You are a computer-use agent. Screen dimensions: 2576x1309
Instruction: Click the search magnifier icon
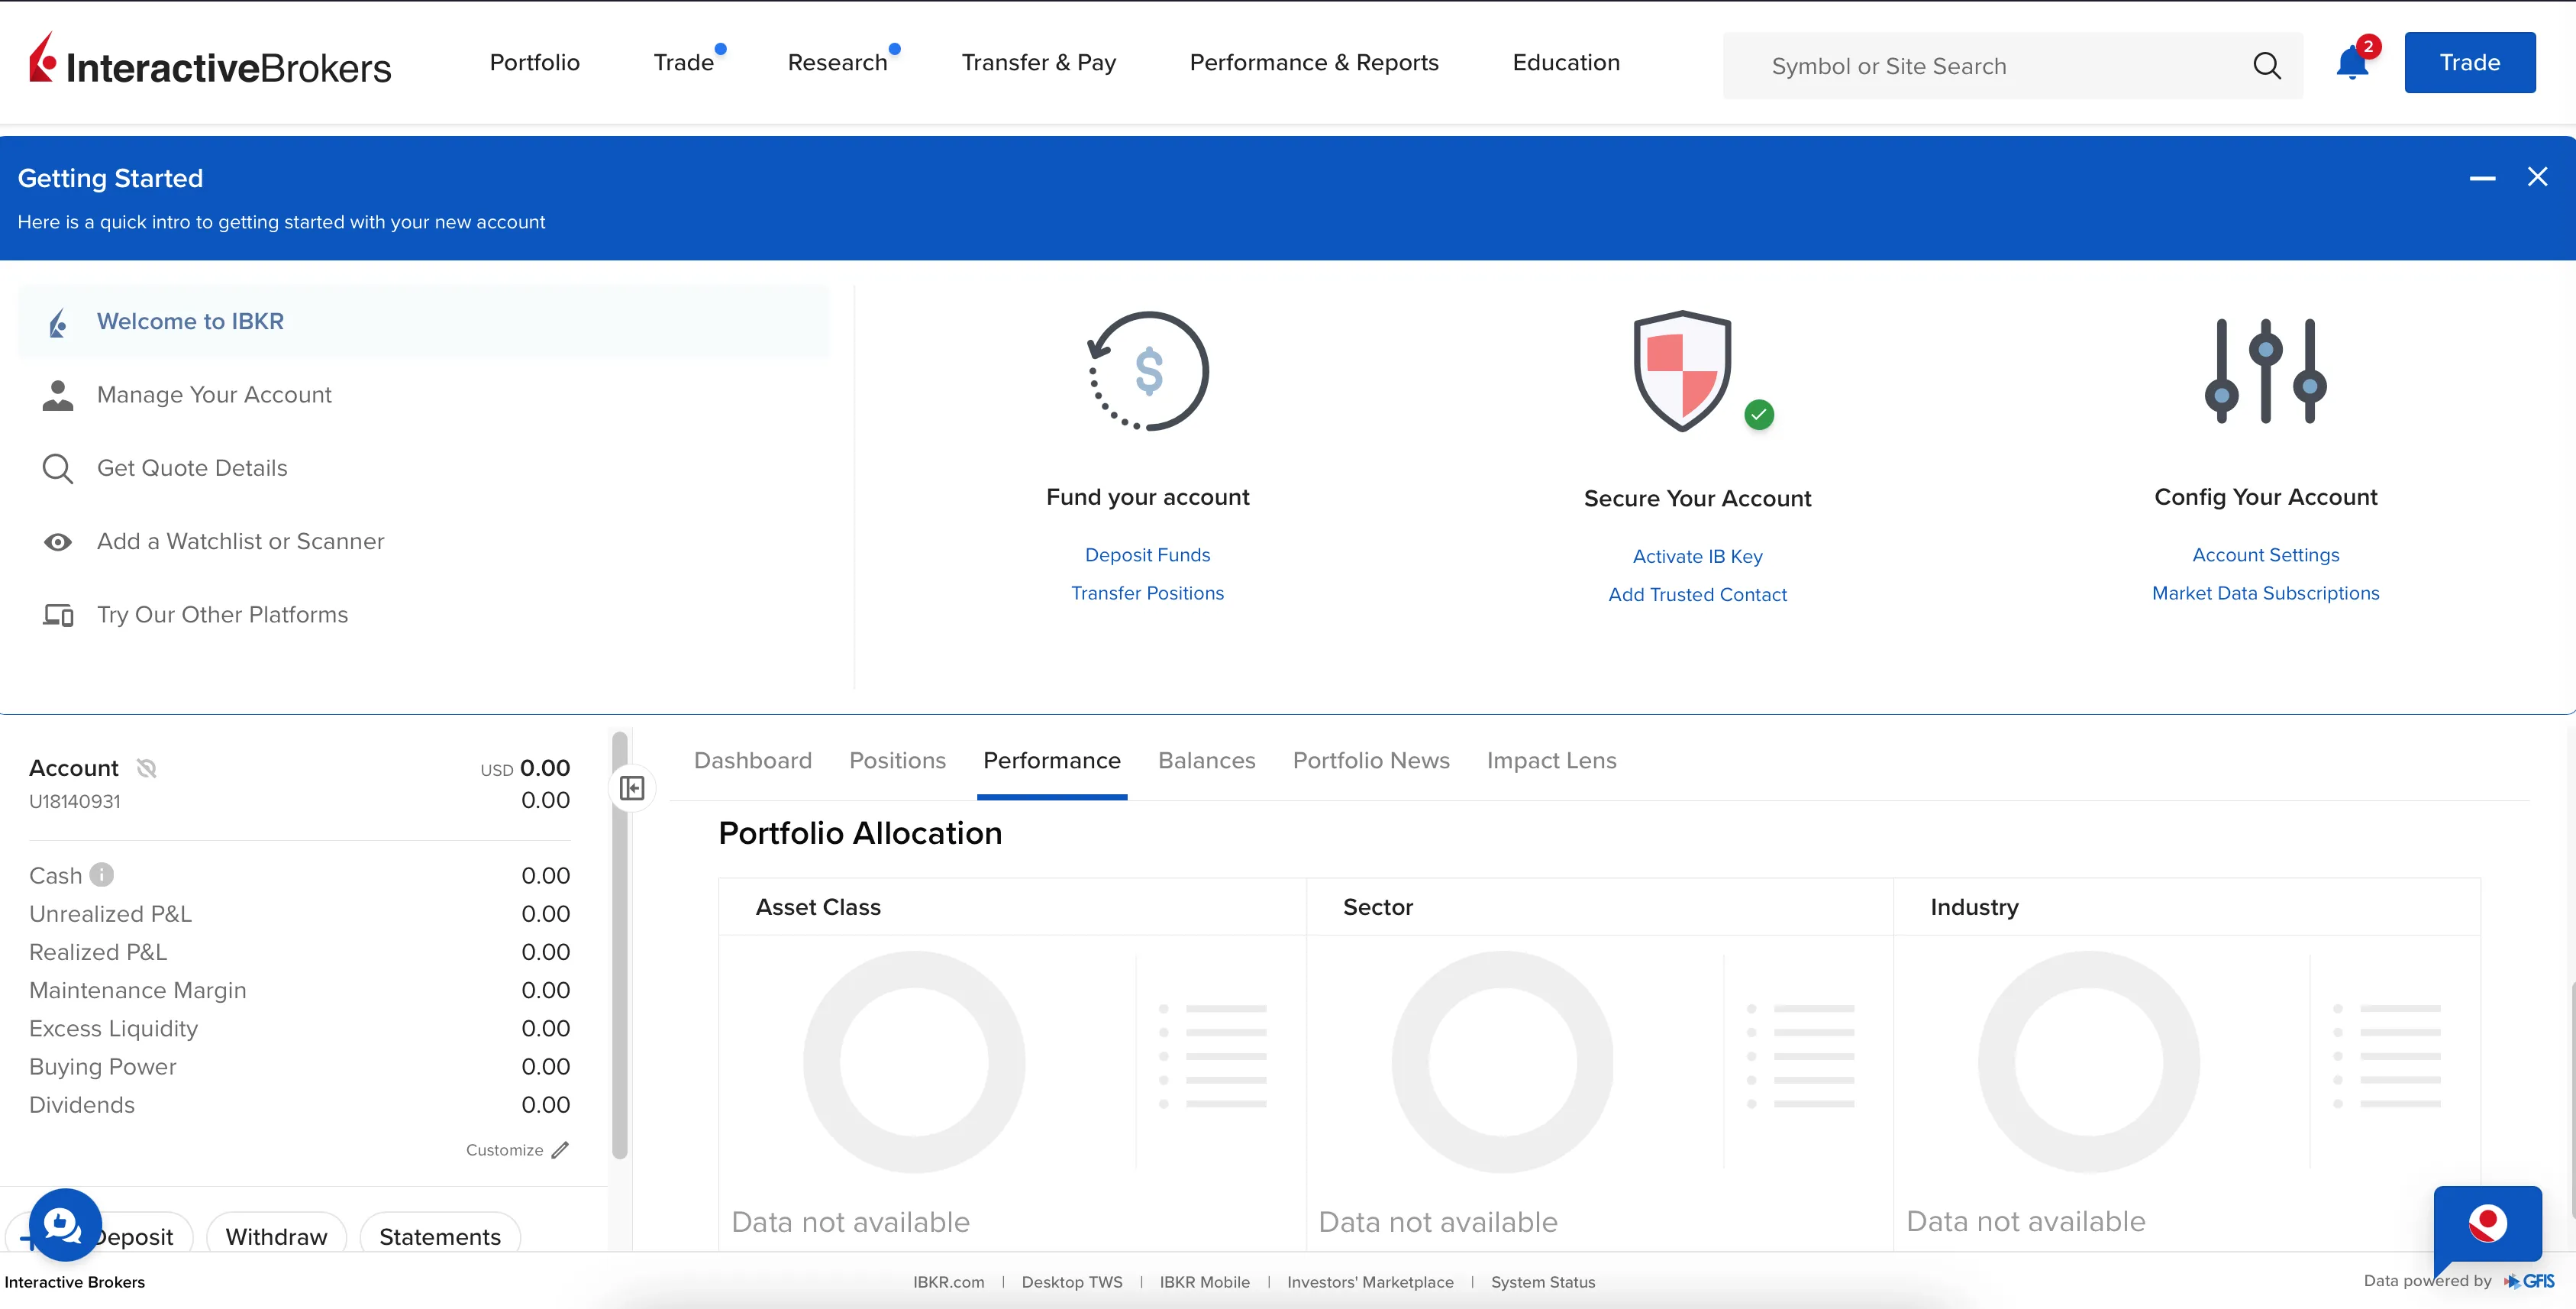pos(2267,66)
